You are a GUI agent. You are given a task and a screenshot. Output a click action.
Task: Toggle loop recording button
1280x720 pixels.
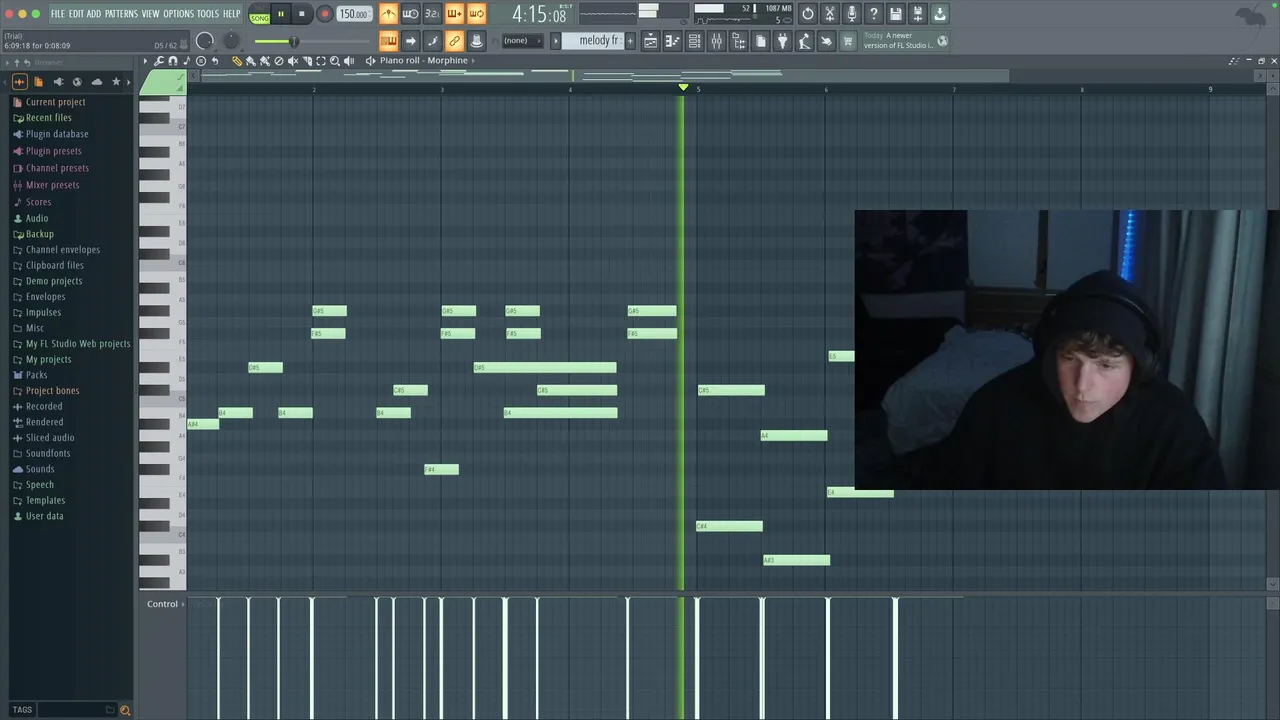(476, 14)
